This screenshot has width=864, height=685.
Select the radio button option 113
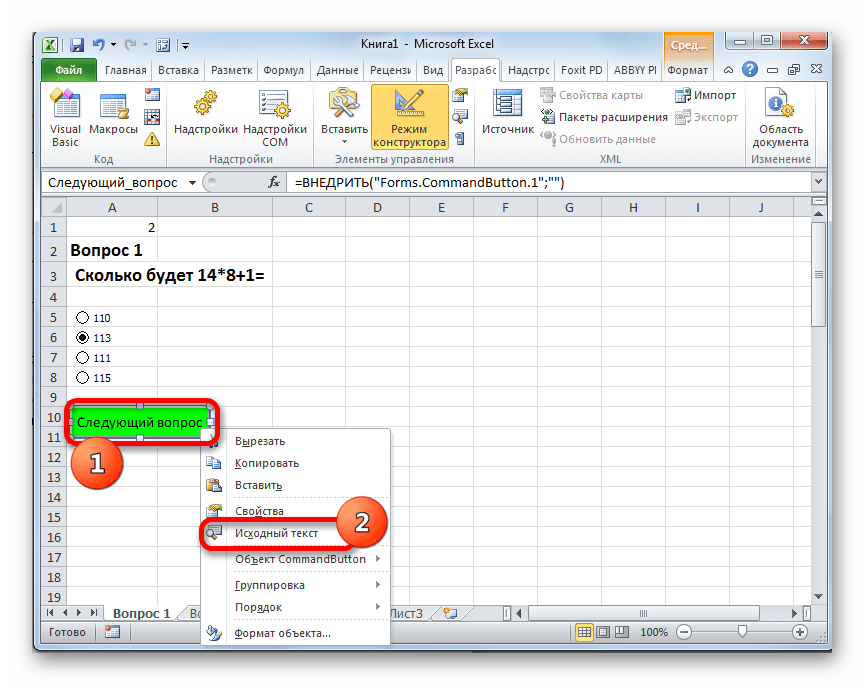tap(83, 337)
